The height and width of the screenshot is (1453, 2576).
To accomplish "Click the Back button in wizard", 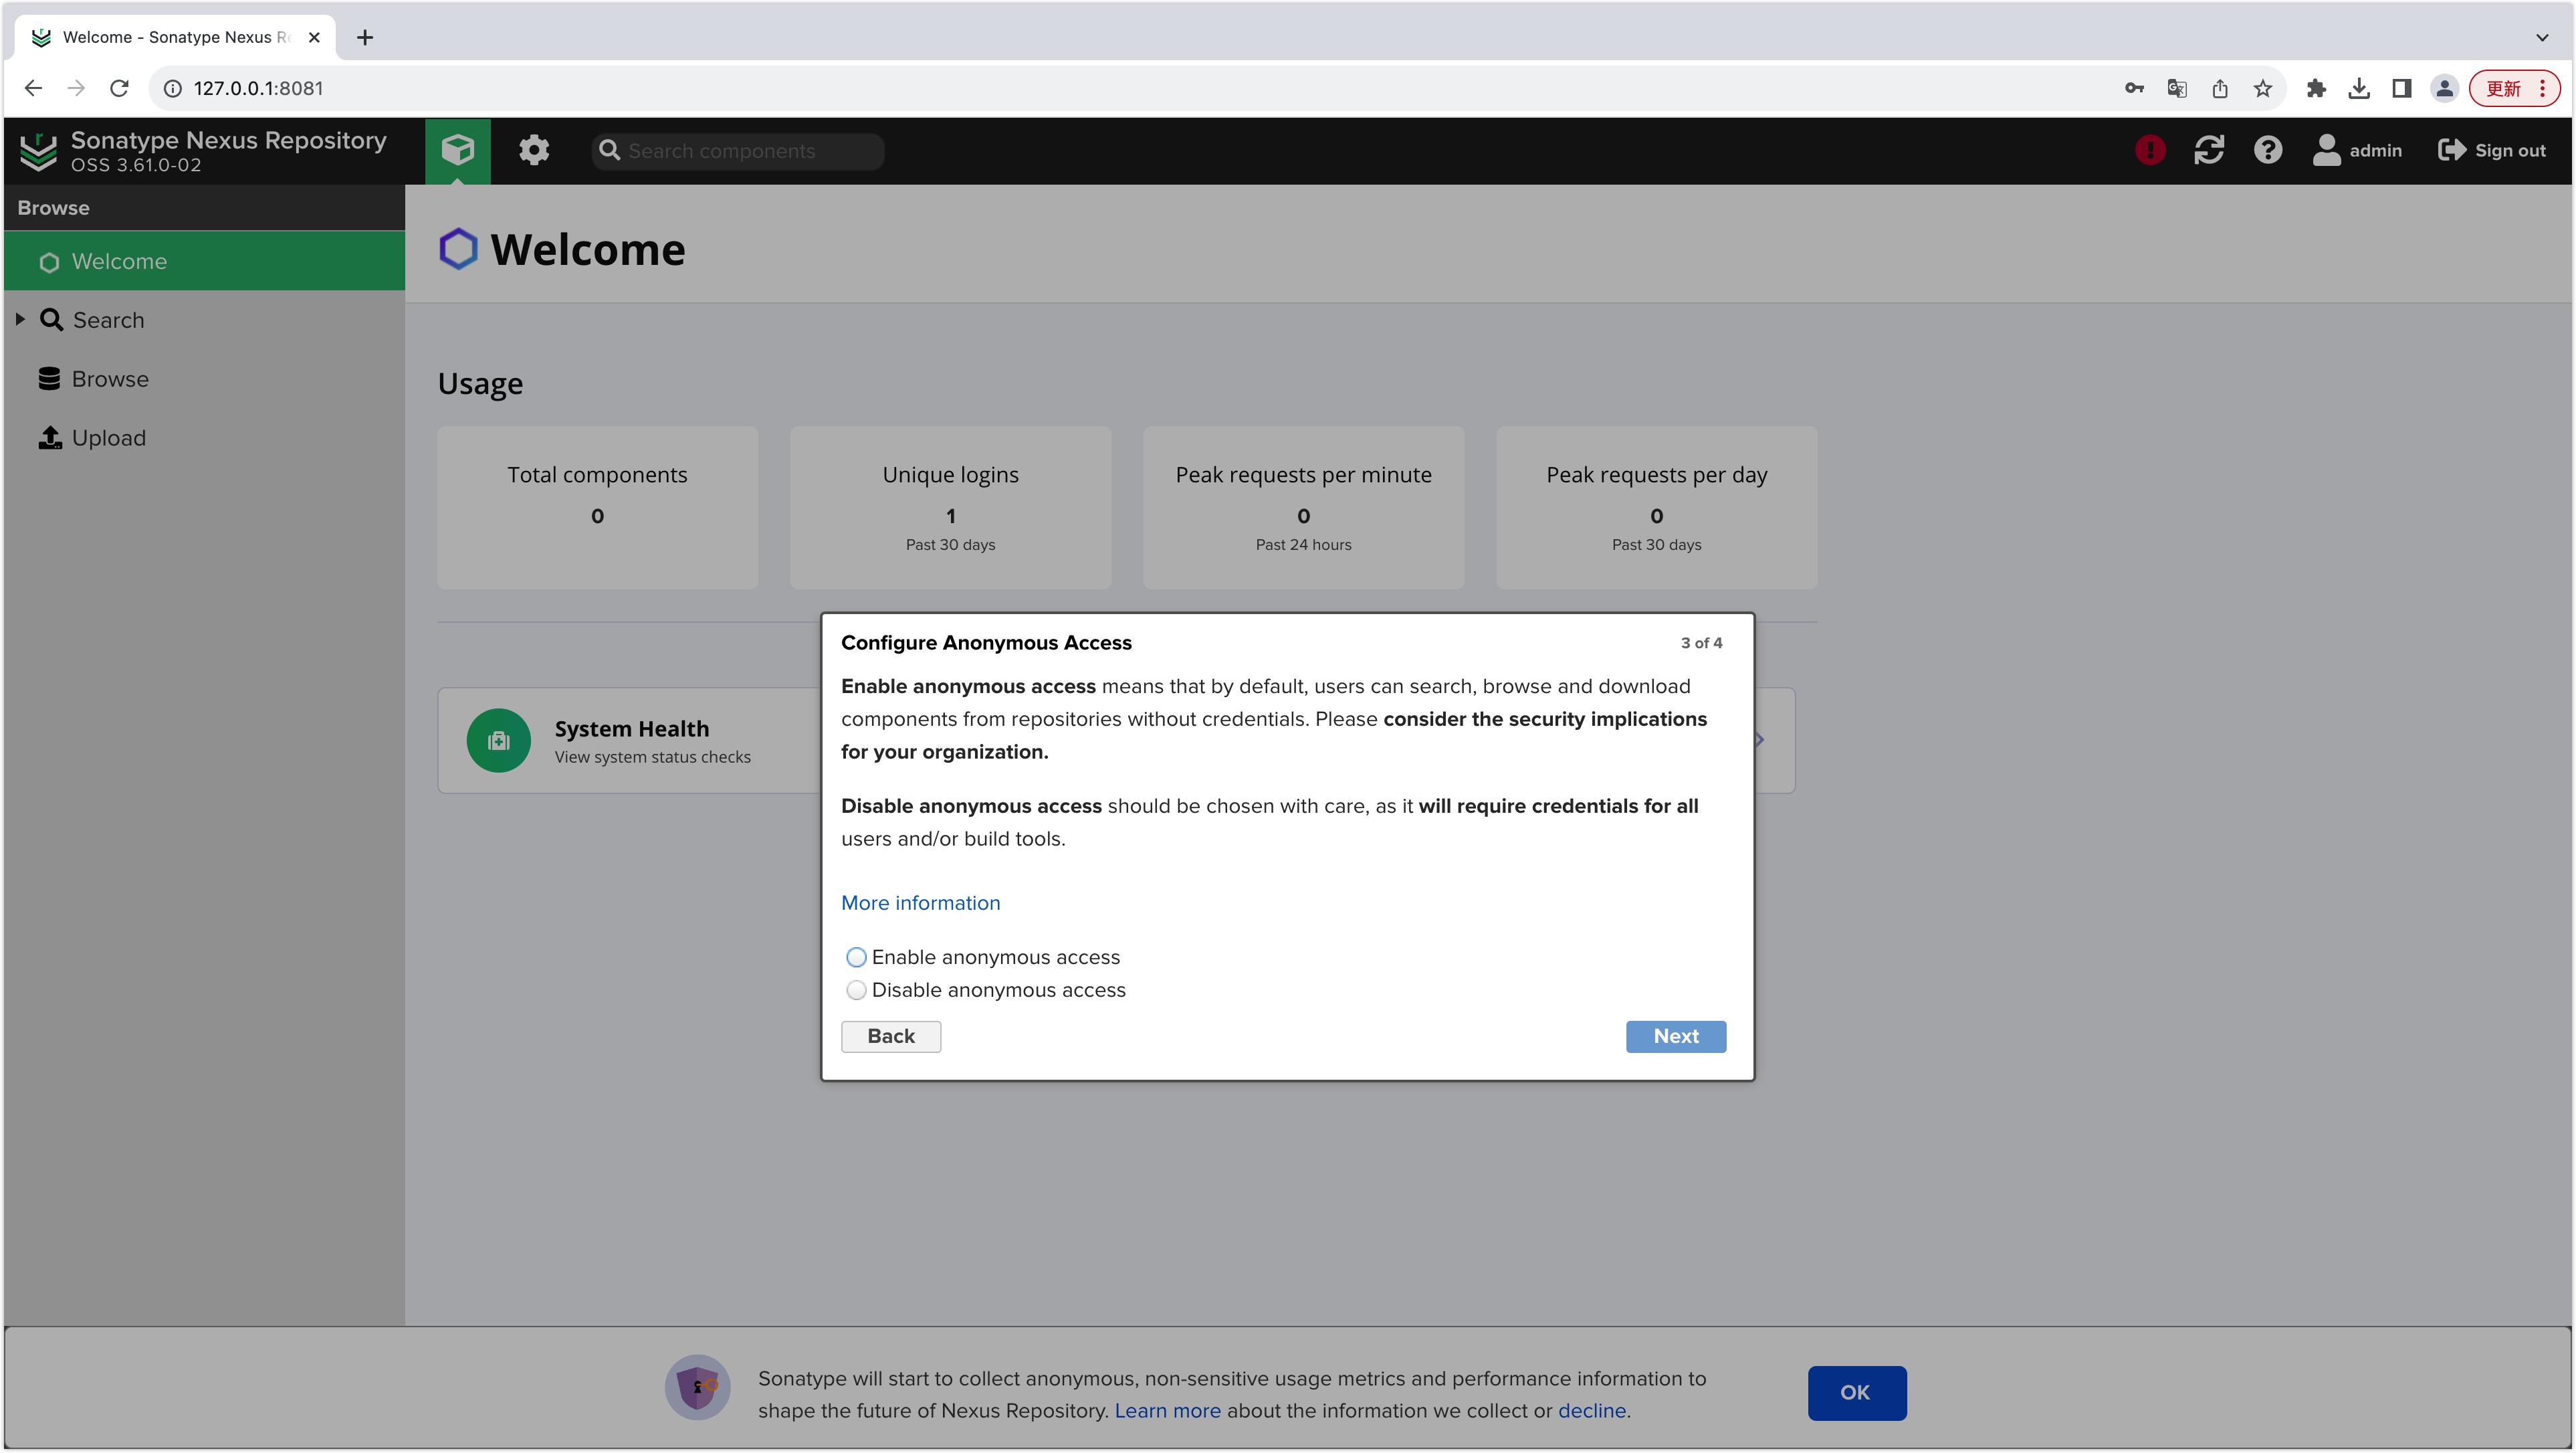I will coord(890,1036).
